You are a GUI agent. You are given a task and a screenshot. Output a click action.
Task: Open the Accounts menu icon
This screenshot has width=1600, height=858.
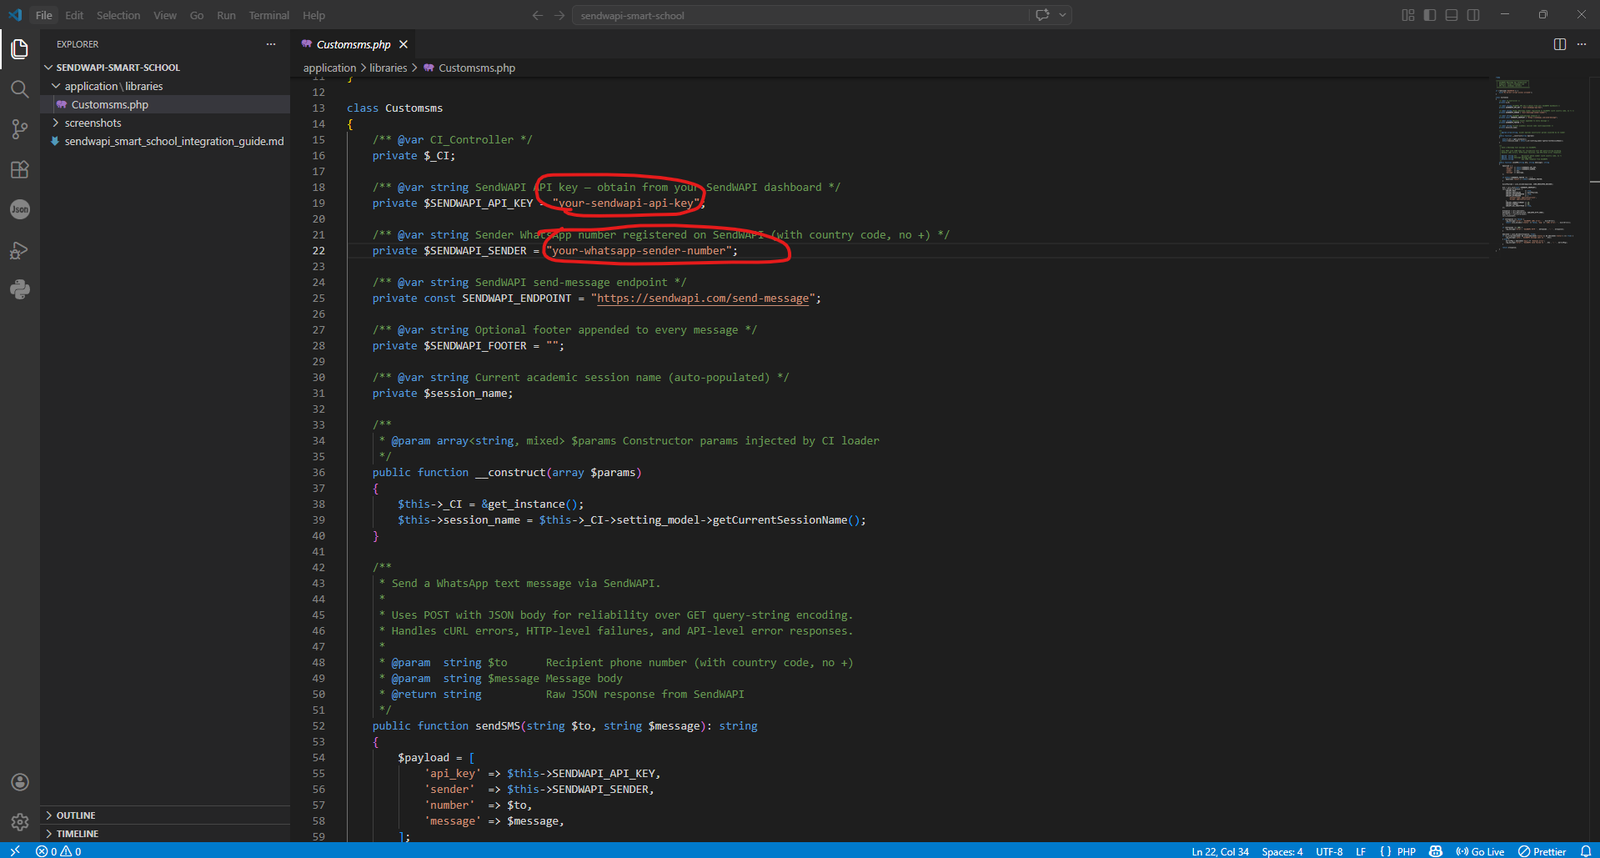pyautogui.click(x=20, y=782)
